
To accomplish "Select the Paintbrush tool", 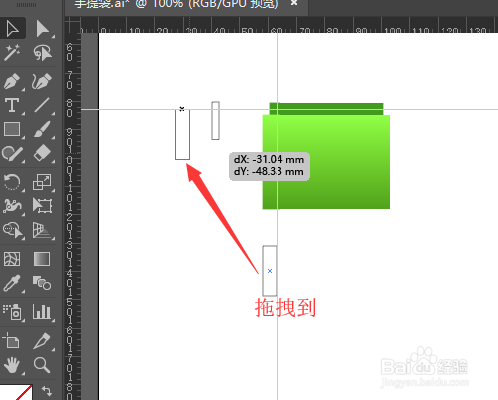I will 42,129.
